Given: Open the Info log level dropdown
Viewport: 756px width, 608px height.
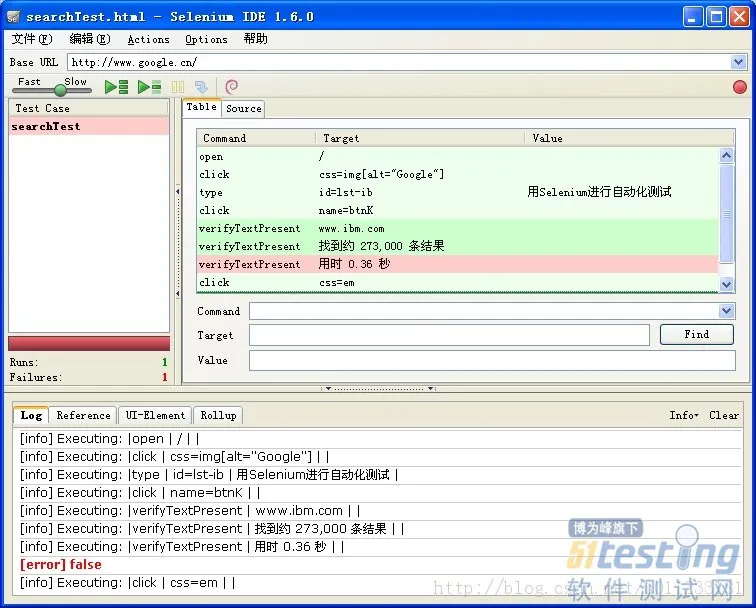Looking at the screenshot, I should coord(684,415).
